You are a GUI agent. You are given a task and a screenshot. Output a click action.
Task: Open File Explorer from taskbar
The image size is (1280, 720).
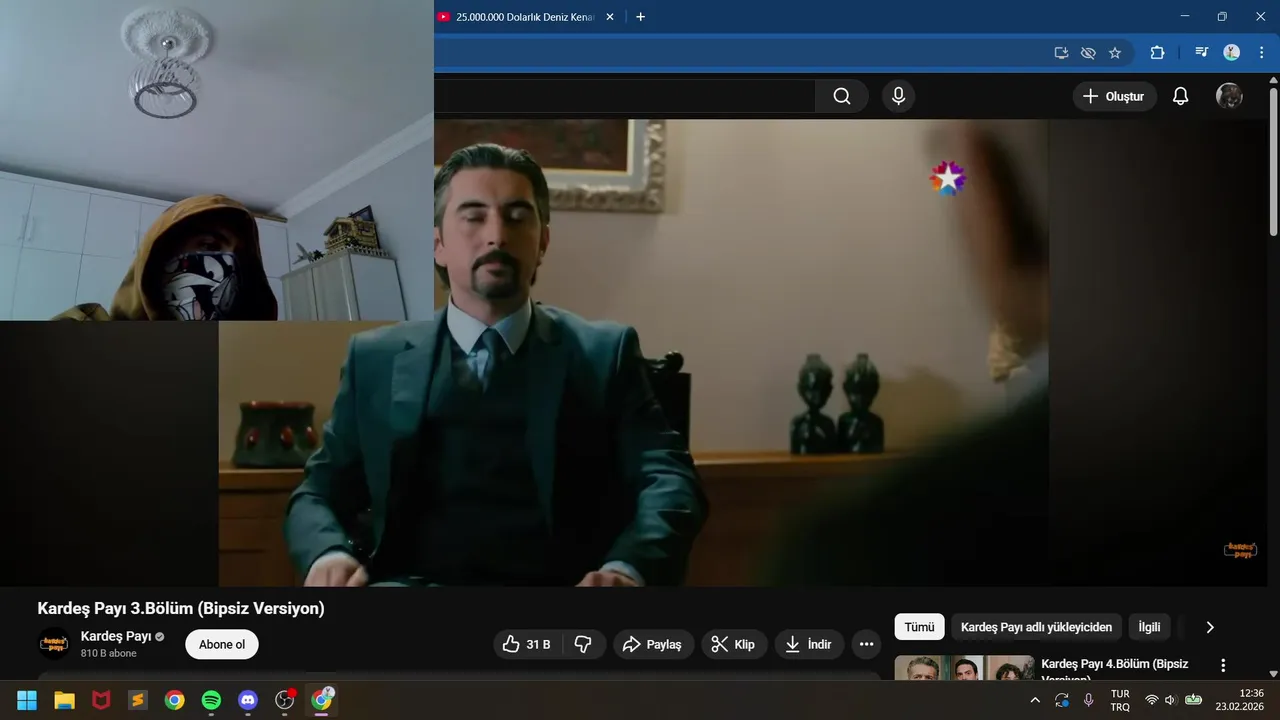tap(64, 700)
